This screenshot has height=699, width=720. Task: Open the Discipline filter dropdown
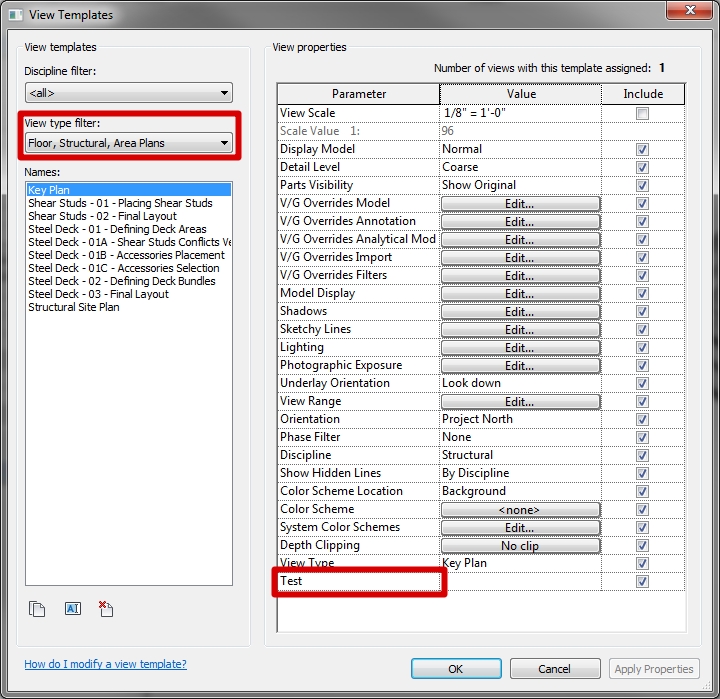coord(129,93)
